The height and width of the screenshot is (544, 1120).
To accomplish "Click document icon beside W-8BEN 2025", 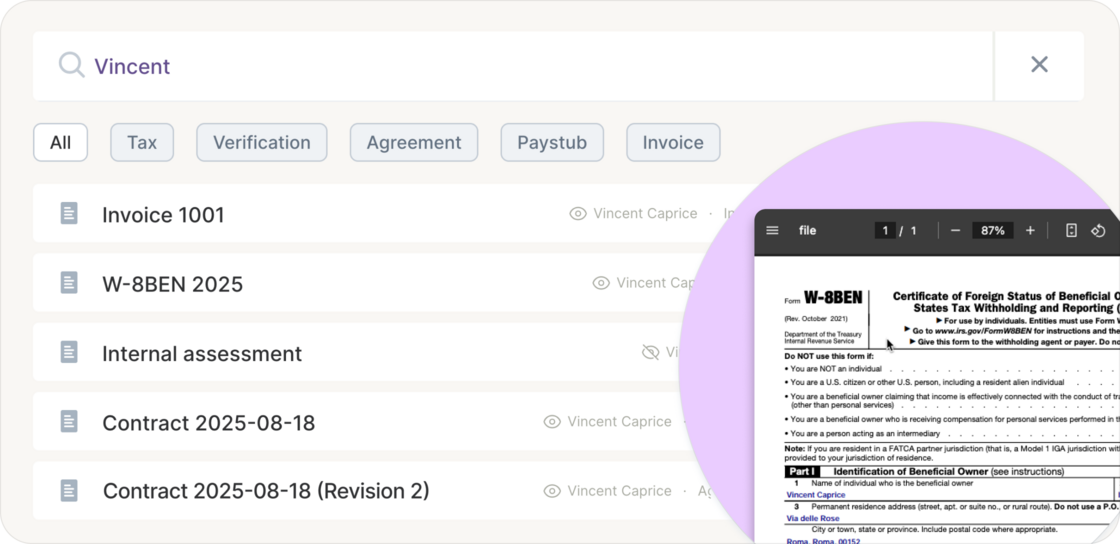I will (69, 283).
